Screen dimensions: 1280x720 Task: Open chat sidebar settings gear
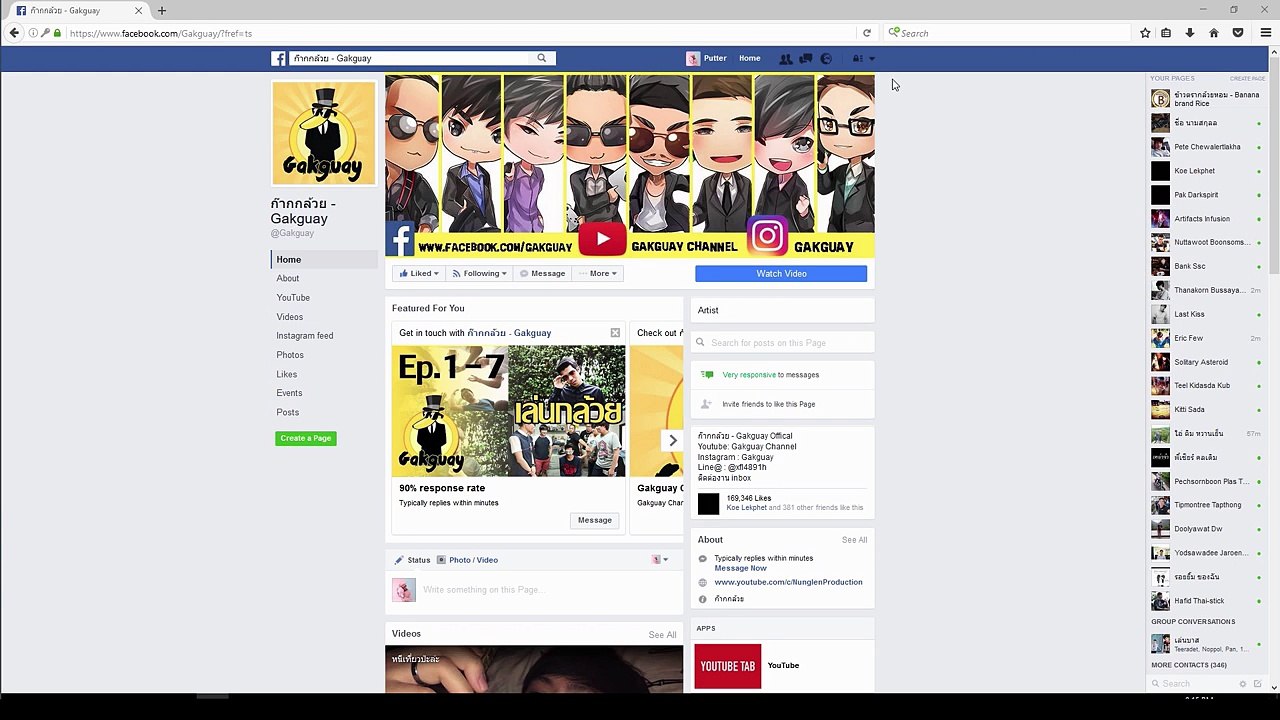pos(1243,684)
